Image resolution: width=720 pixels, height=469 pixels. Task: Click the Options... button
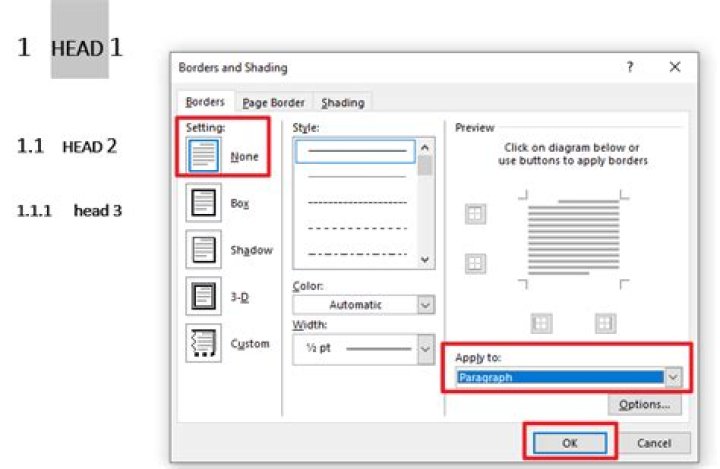coord(644,404)
